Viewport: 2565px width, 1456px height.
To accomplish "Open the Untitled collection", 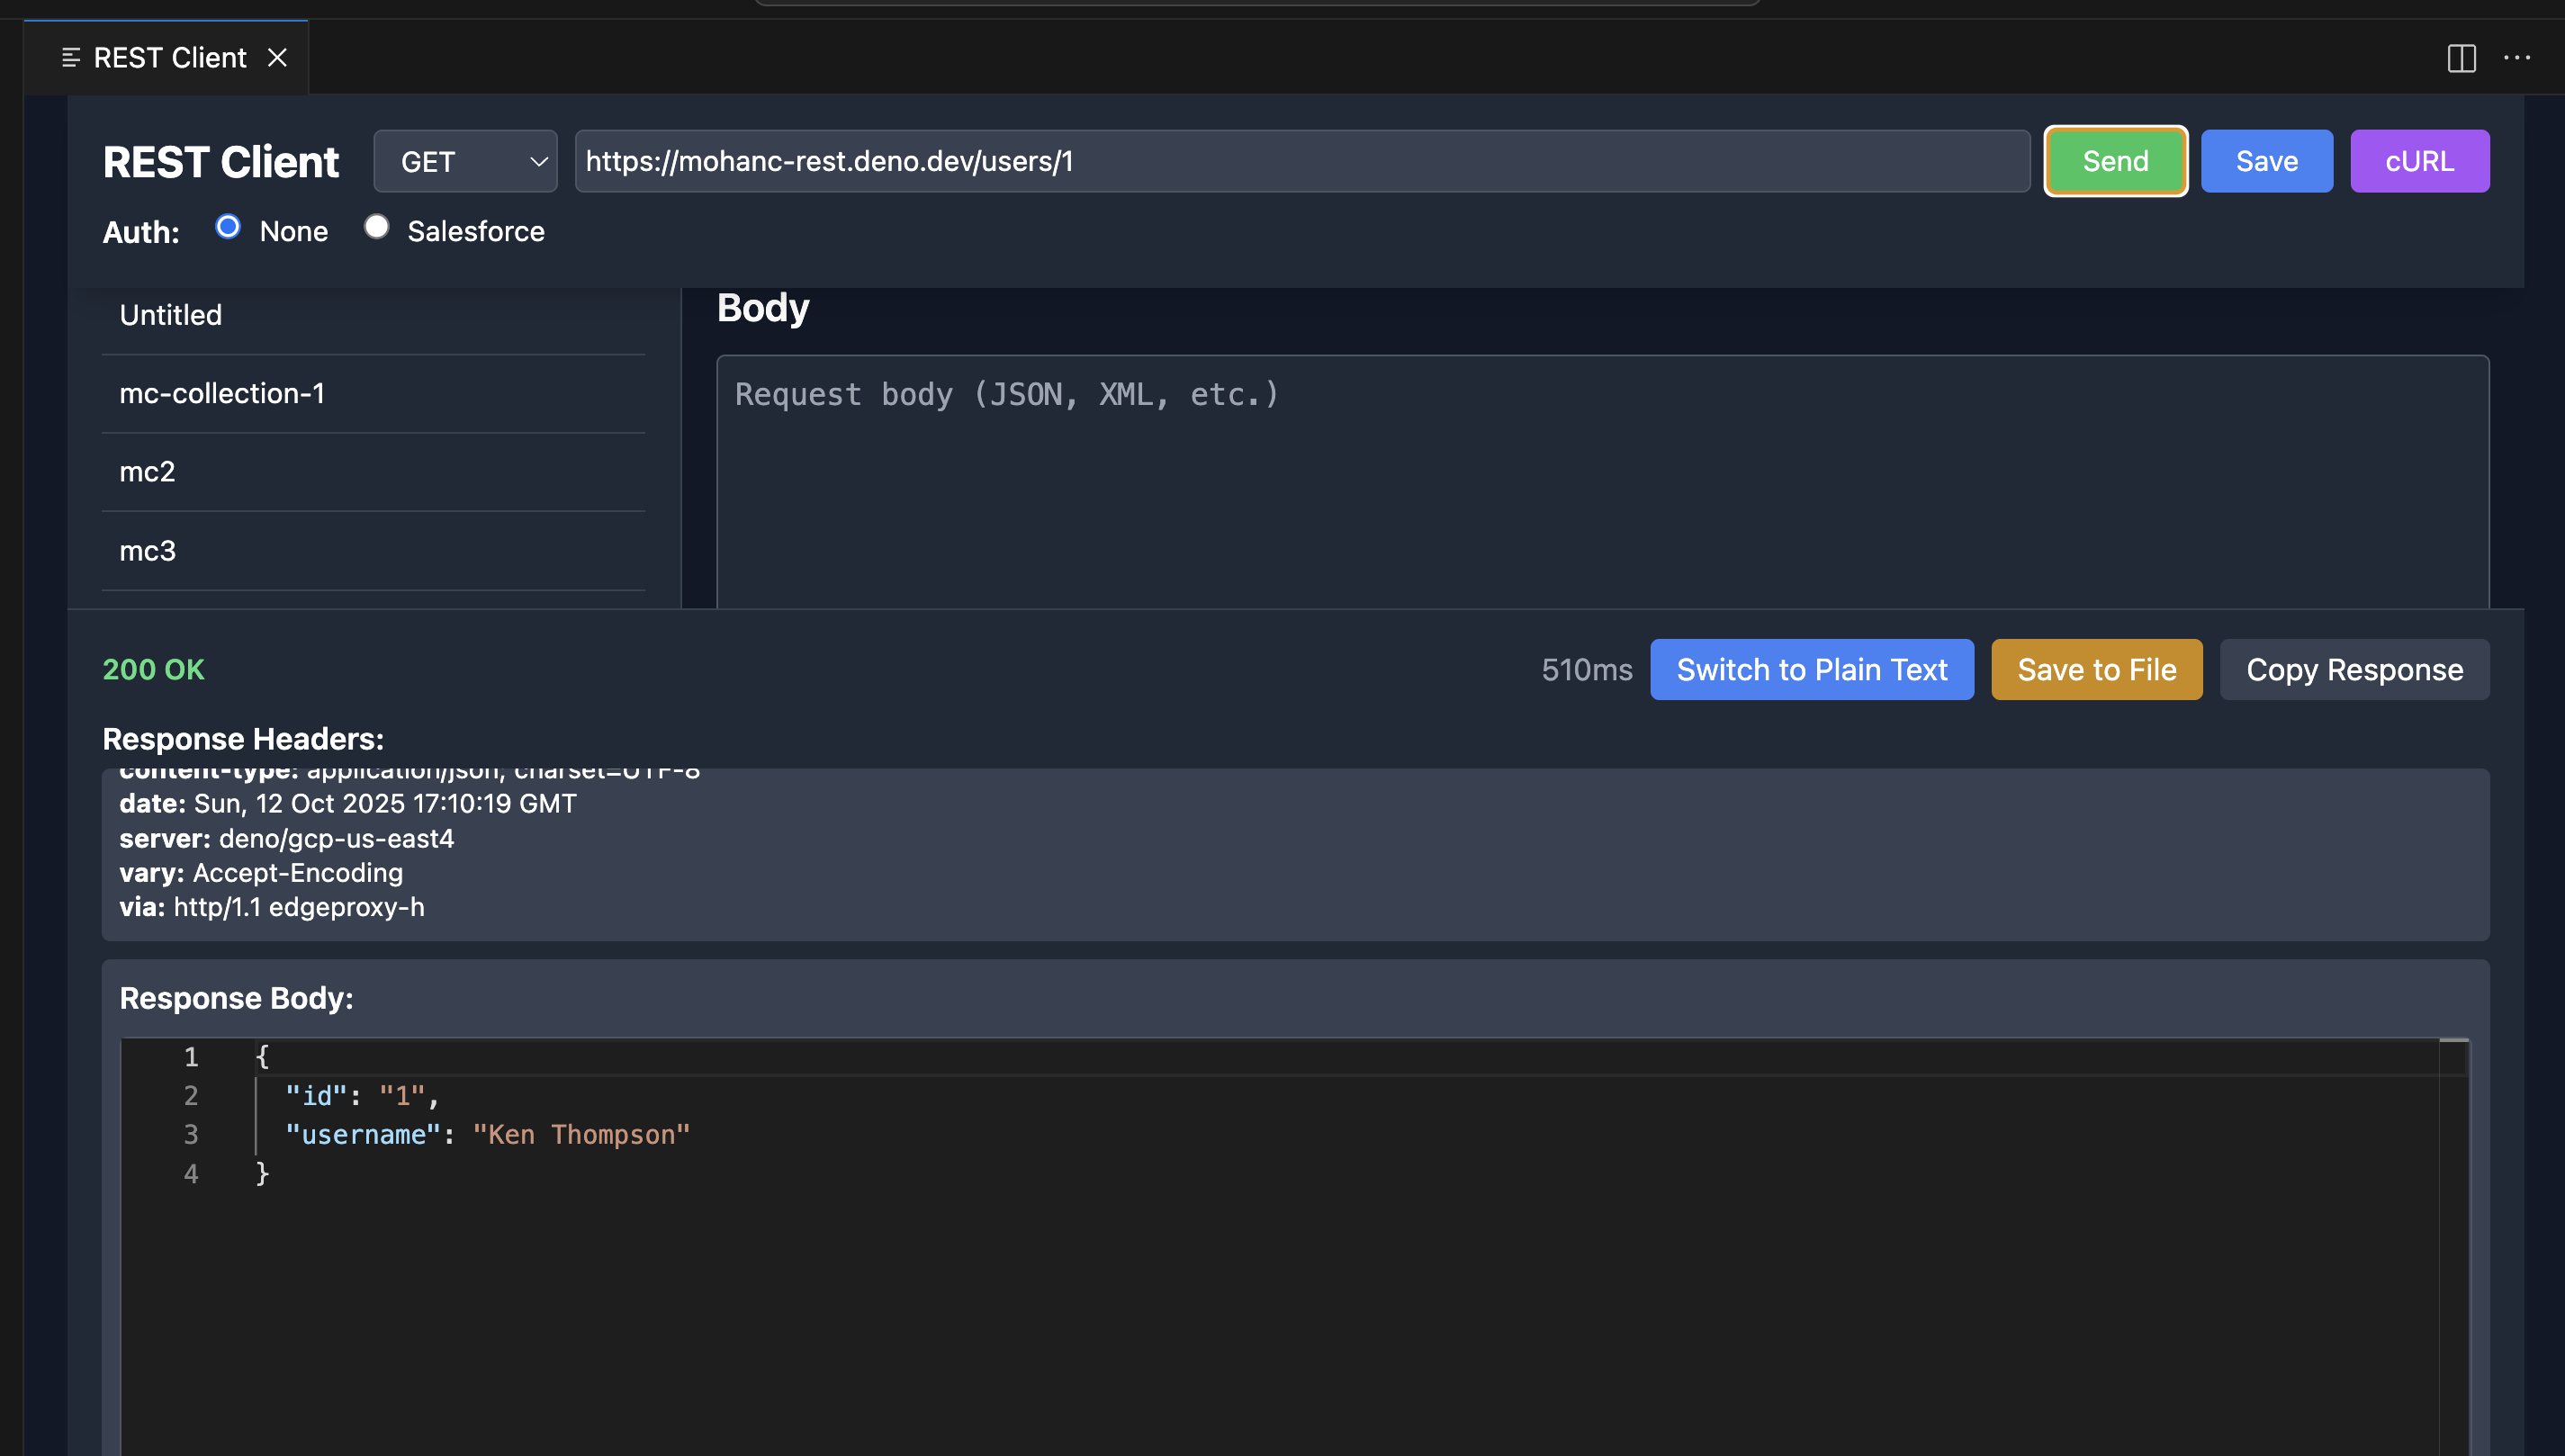I will [x=171, y=315].
